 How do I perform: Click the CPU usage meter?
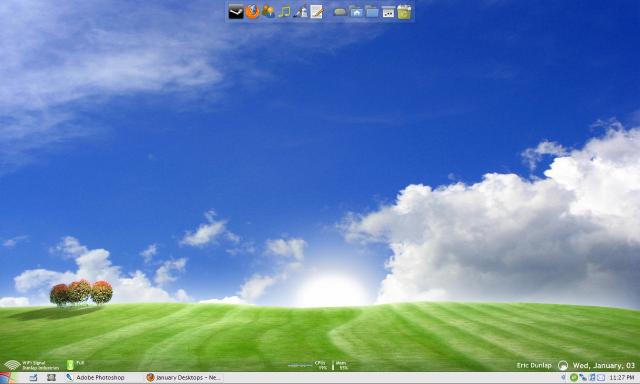click(x=307, y=365)
